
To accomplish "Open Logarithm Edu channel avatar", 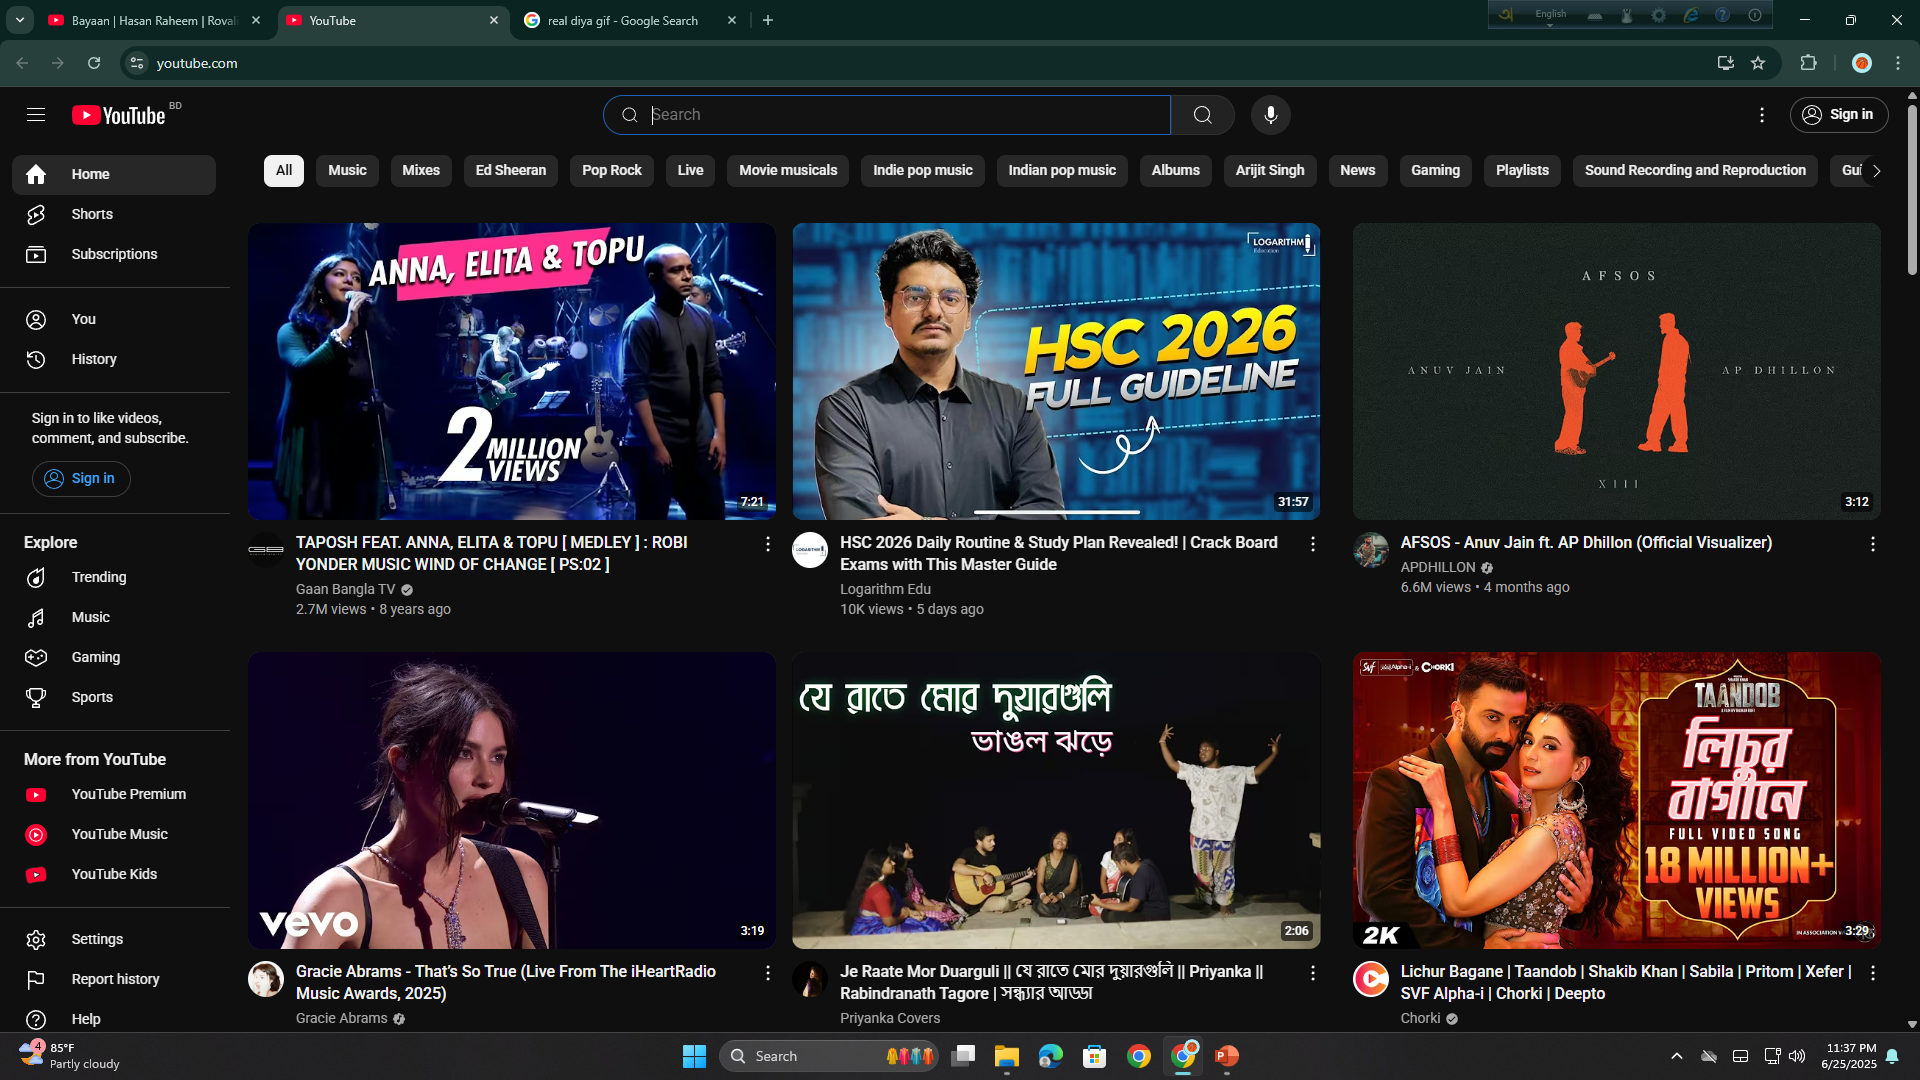I will point(810,550).
